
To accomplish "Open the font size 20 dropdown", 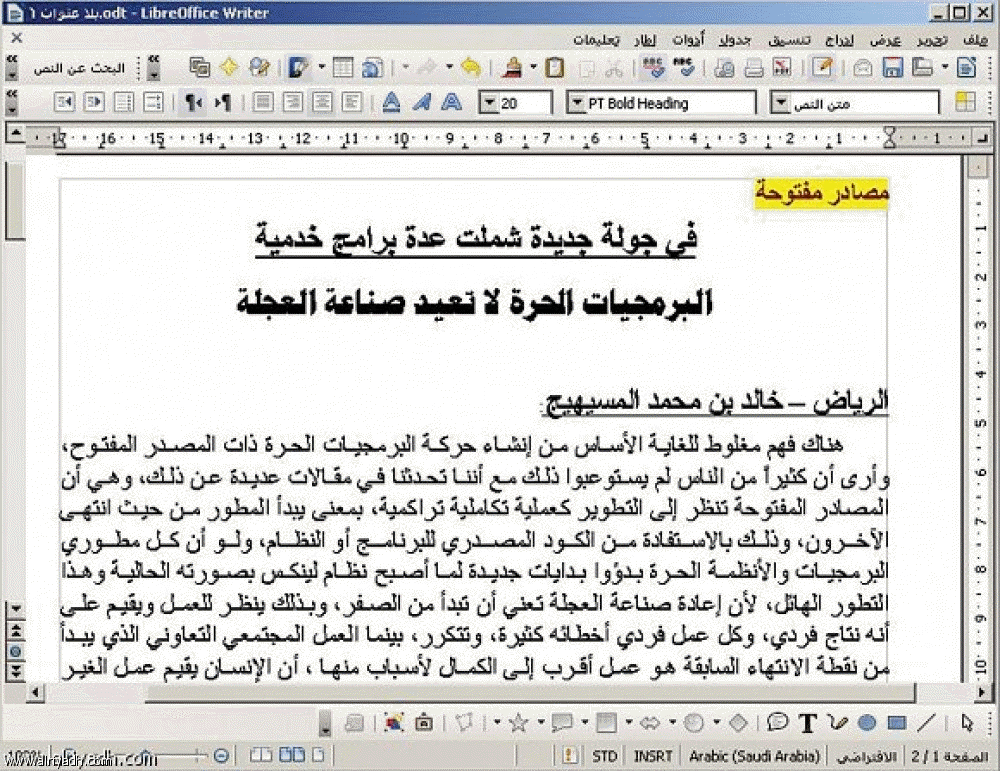I will point(489,103).
